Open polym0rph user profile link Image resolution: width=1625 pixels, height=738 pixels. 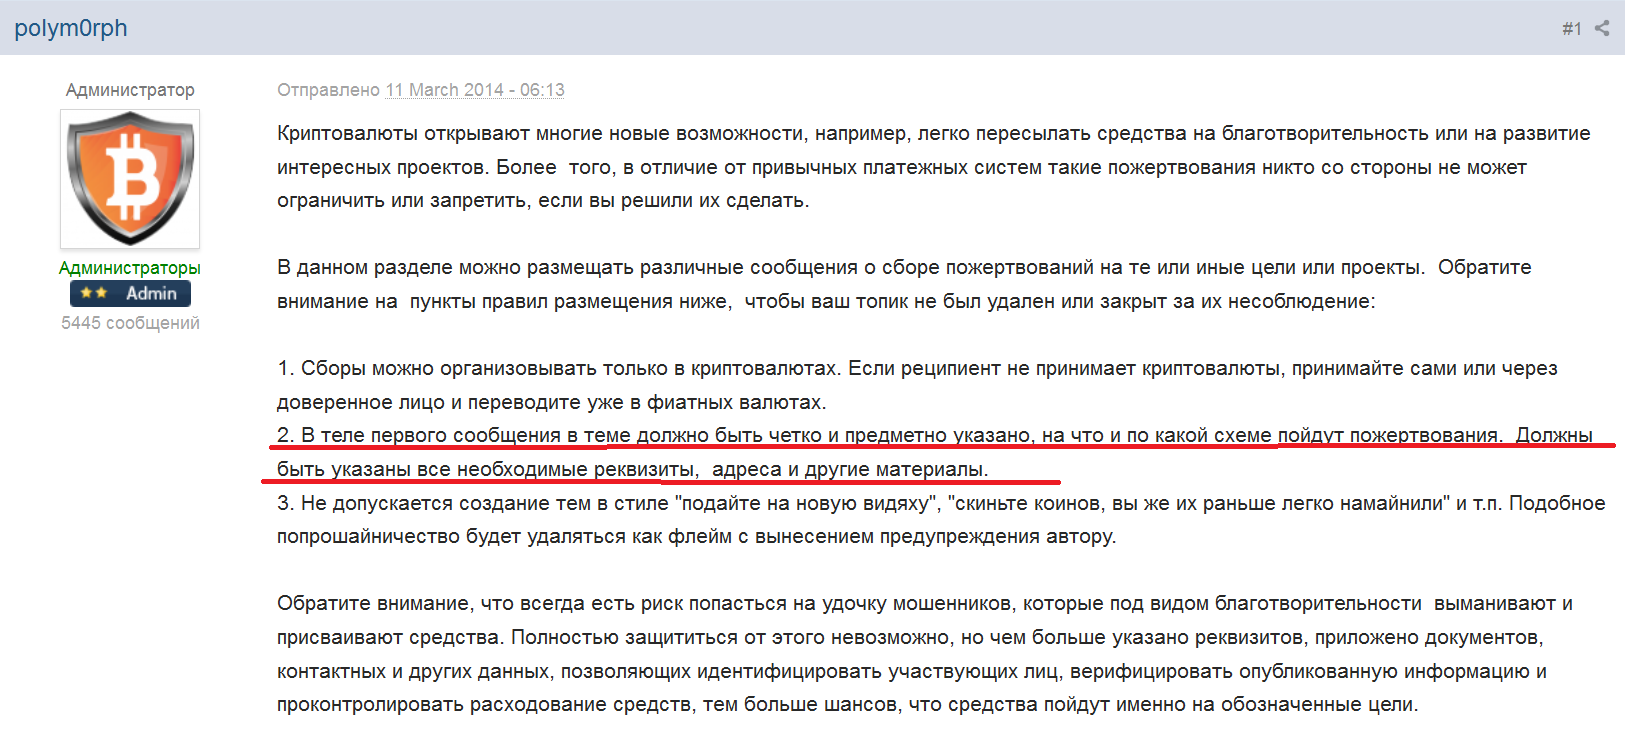click(71, 28)
